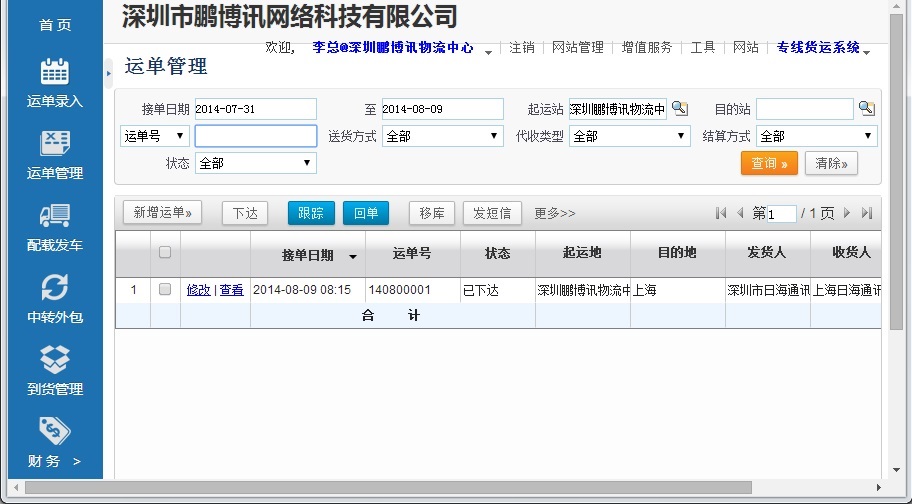Click the 新增运单 button
This screenshot has width=912, height=504.
pos(162,213)
